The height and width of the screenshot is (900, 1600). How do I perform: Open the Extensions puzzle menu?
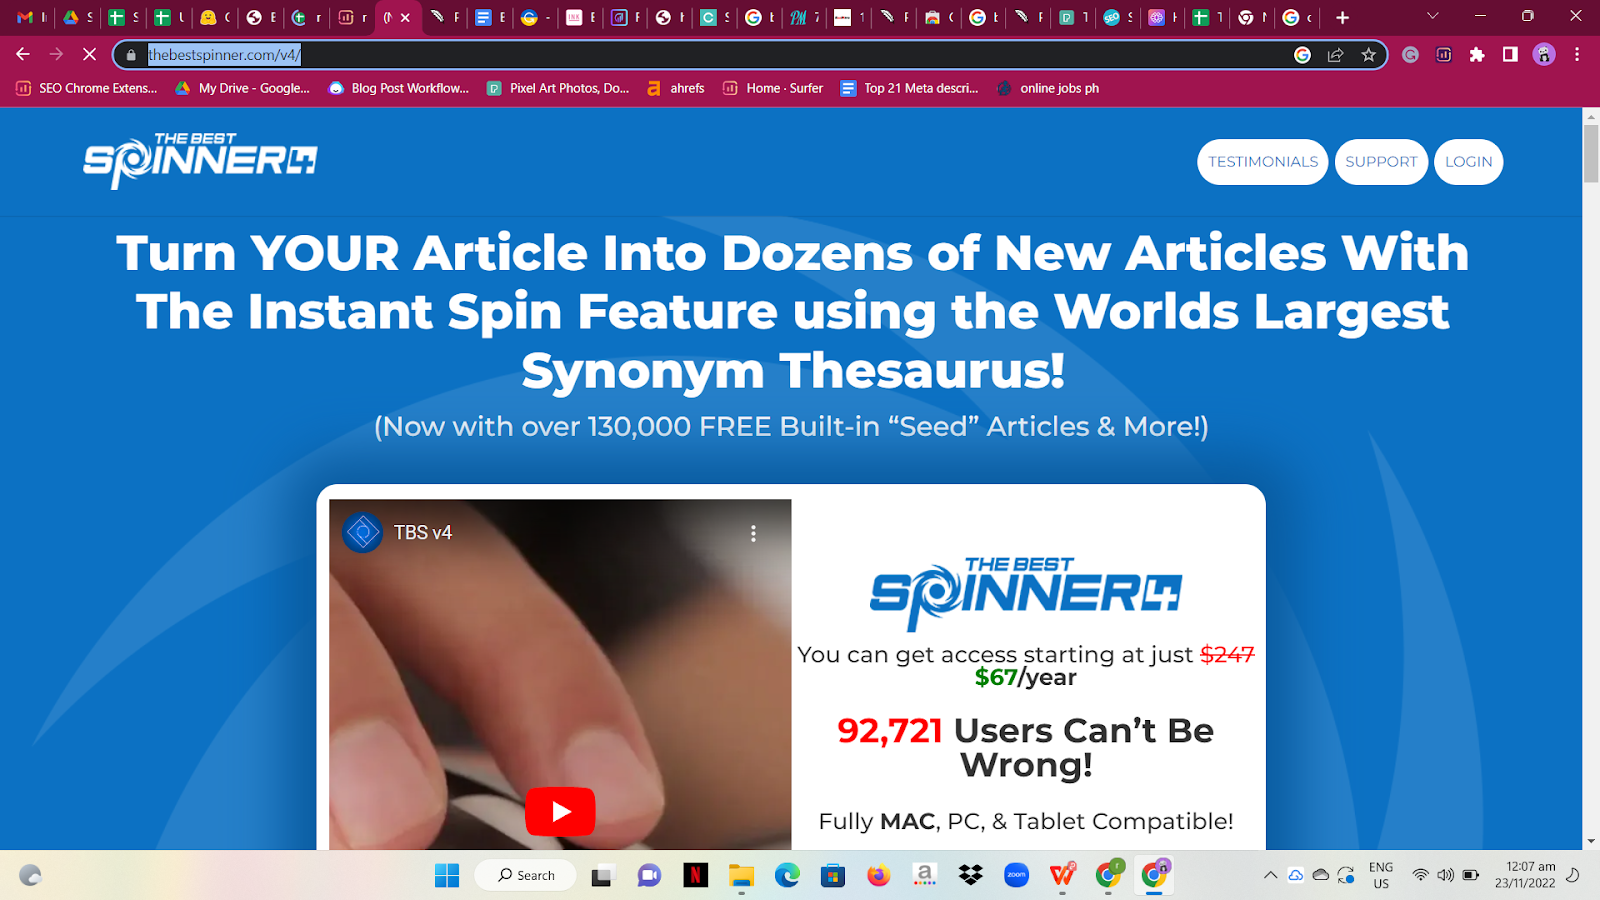click(x=1477, y=55)
